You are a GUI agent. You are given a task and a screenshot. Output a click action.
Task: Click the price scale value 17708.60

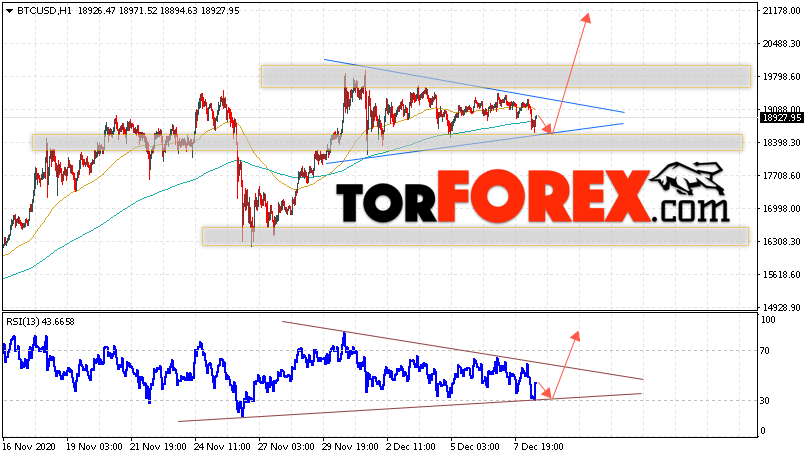point(781,176)
